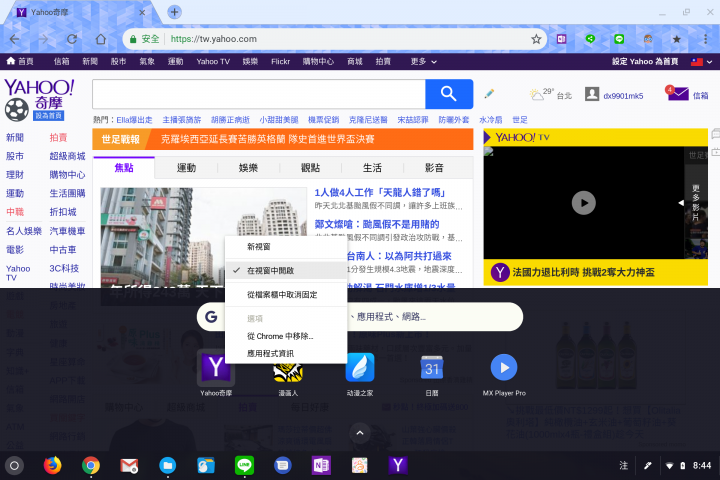Open headline 1人做4人工作「天龍人錯了嗎」
The height and width of the screenshot is (480, 720).
(x=380, y=192)
